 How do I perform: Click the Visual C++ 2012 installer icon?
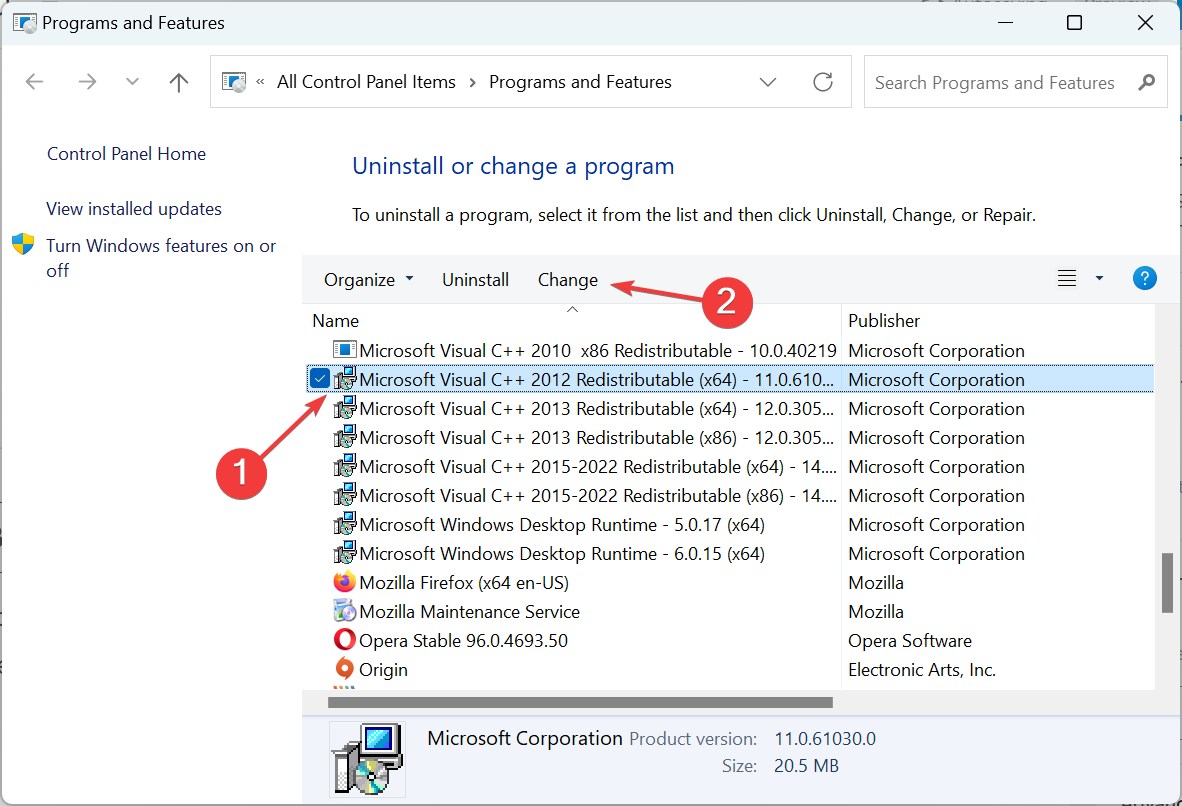(344, 378)
